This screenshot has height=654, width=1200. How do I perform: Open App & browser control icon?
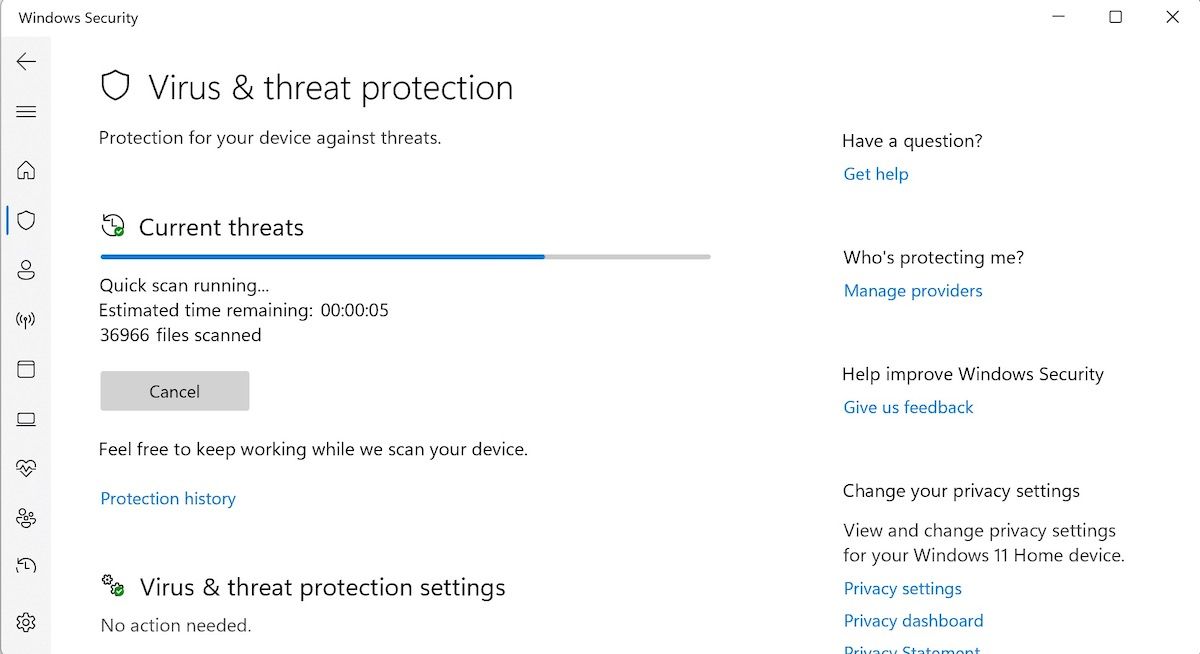click(26, 369)
